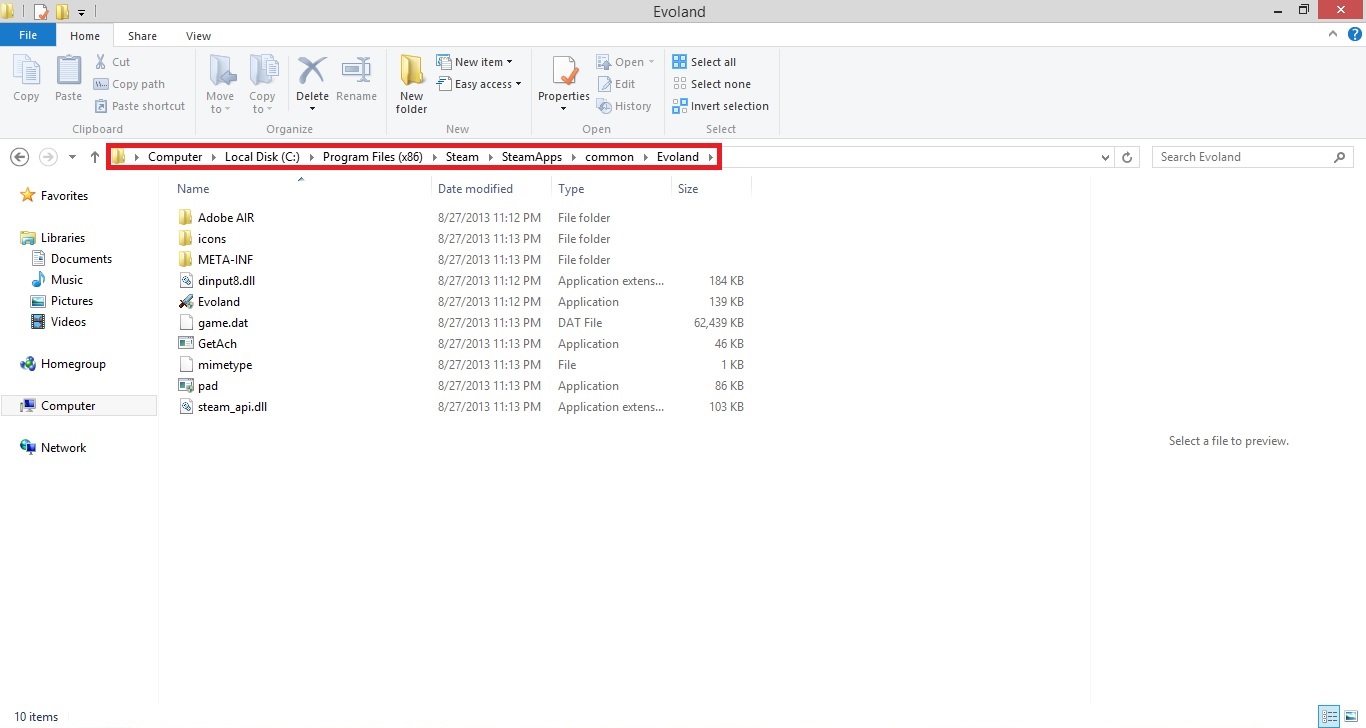This screenshot has width=1366, height=728.
Task: Switch to the Share ribbon tab
Action: point(142,36)
